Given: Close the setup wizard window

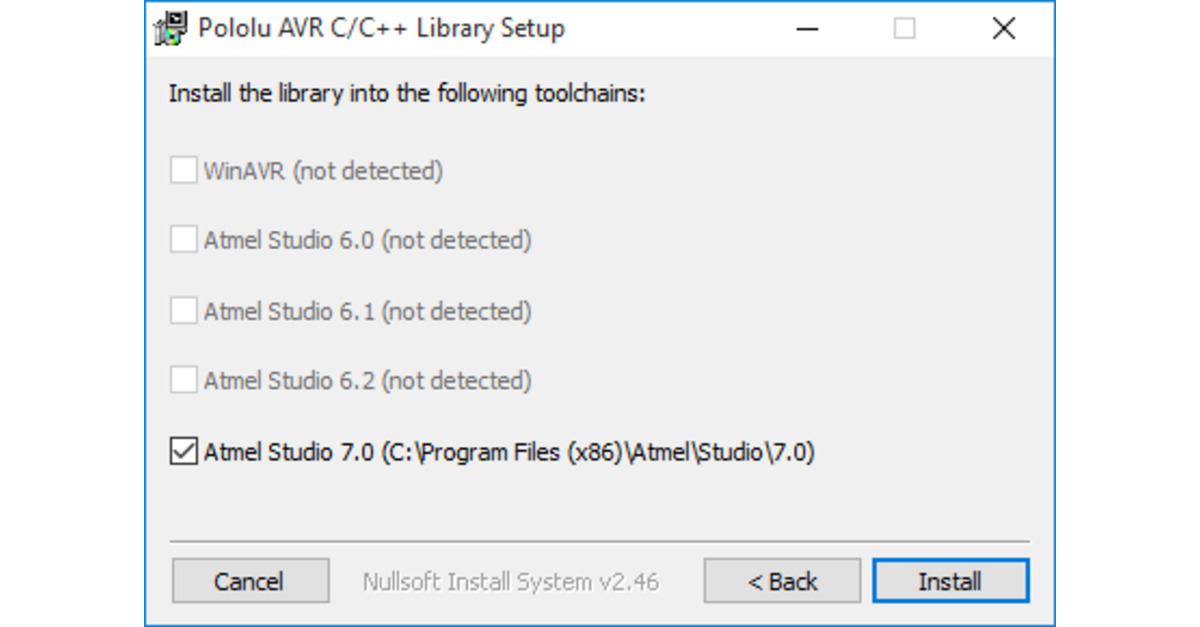Looking at the screenshot, I should [x=1003, y=28].
